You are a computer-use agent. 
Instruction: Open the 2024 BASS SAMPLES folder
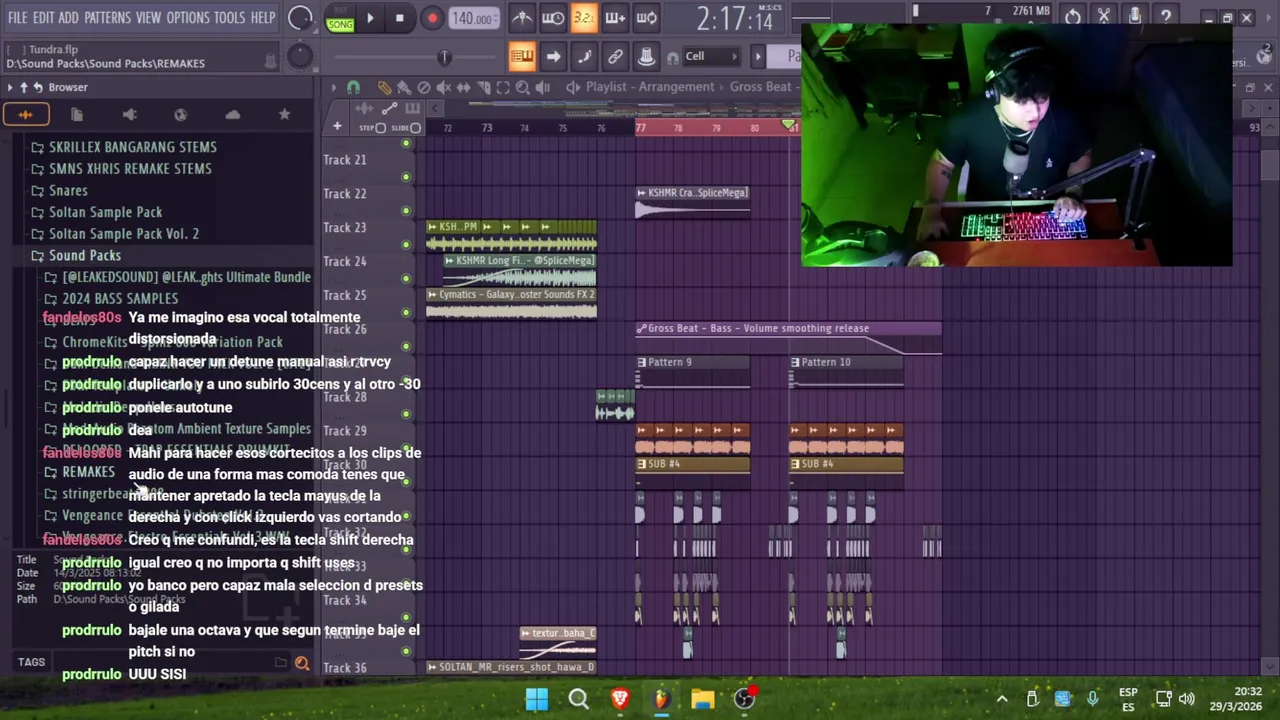(120, 299)
